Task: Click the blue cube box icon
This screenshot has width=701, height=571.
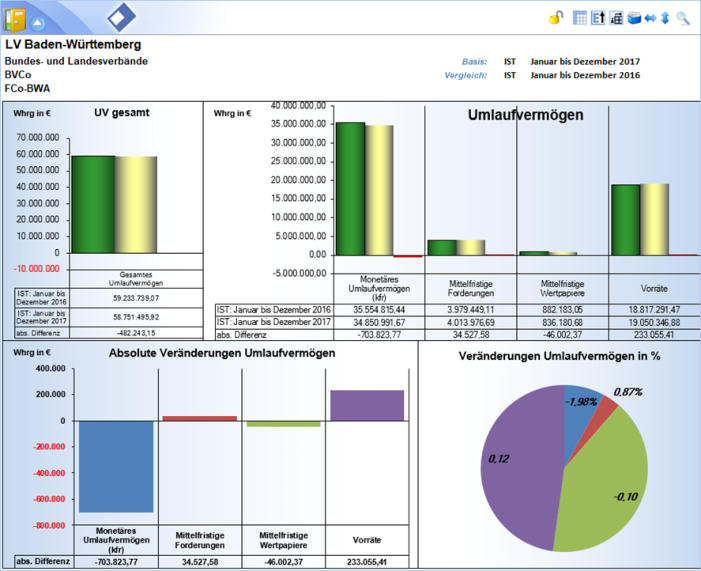Action: pos(633,18)
